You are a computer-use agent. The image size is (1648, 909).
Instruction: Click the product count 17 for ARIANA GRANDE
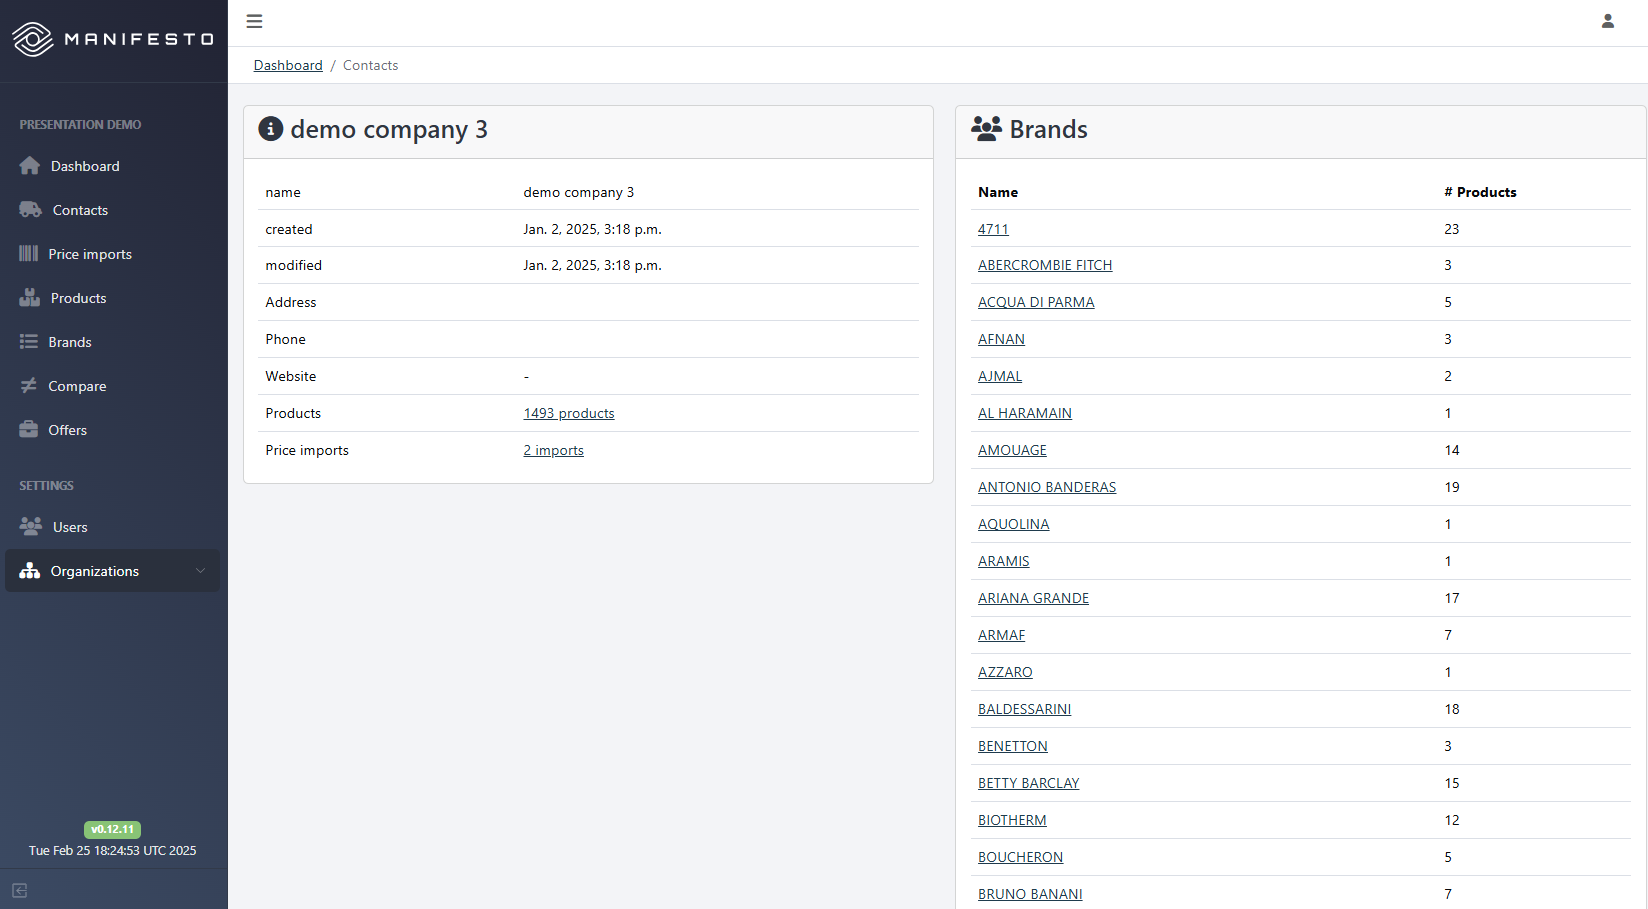tap(1452, 598)
